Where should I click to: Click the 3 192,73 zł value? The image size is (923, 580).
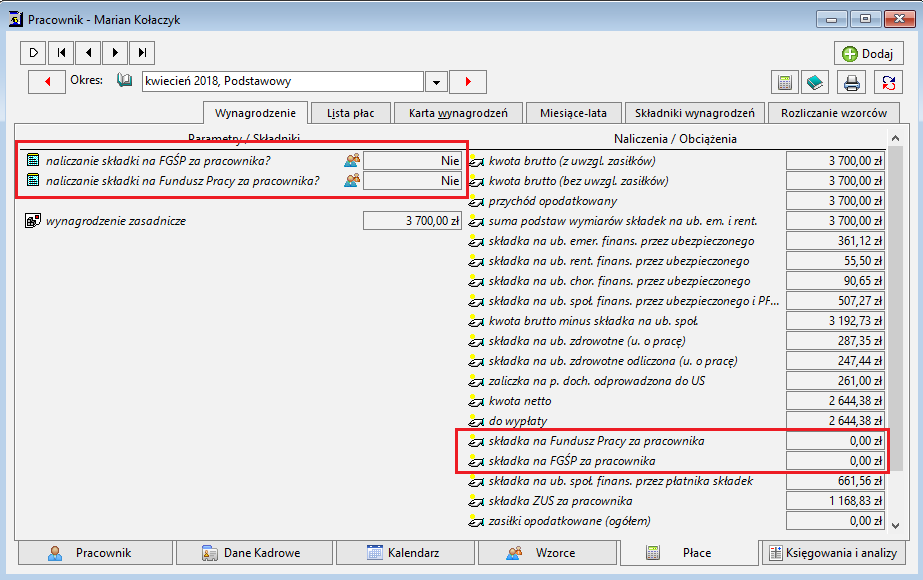[x=835, y=321]
